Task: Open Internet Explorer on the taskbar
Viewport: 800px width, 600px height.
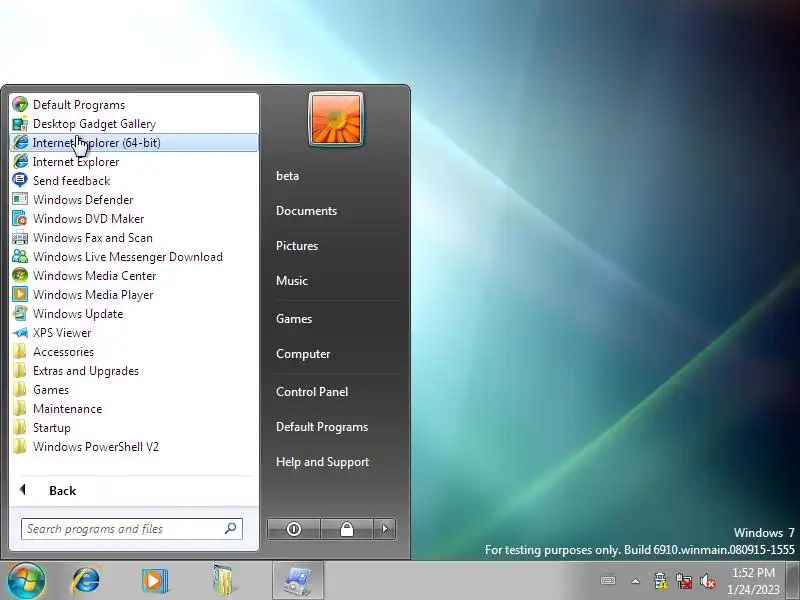Action: pos(87,581)
